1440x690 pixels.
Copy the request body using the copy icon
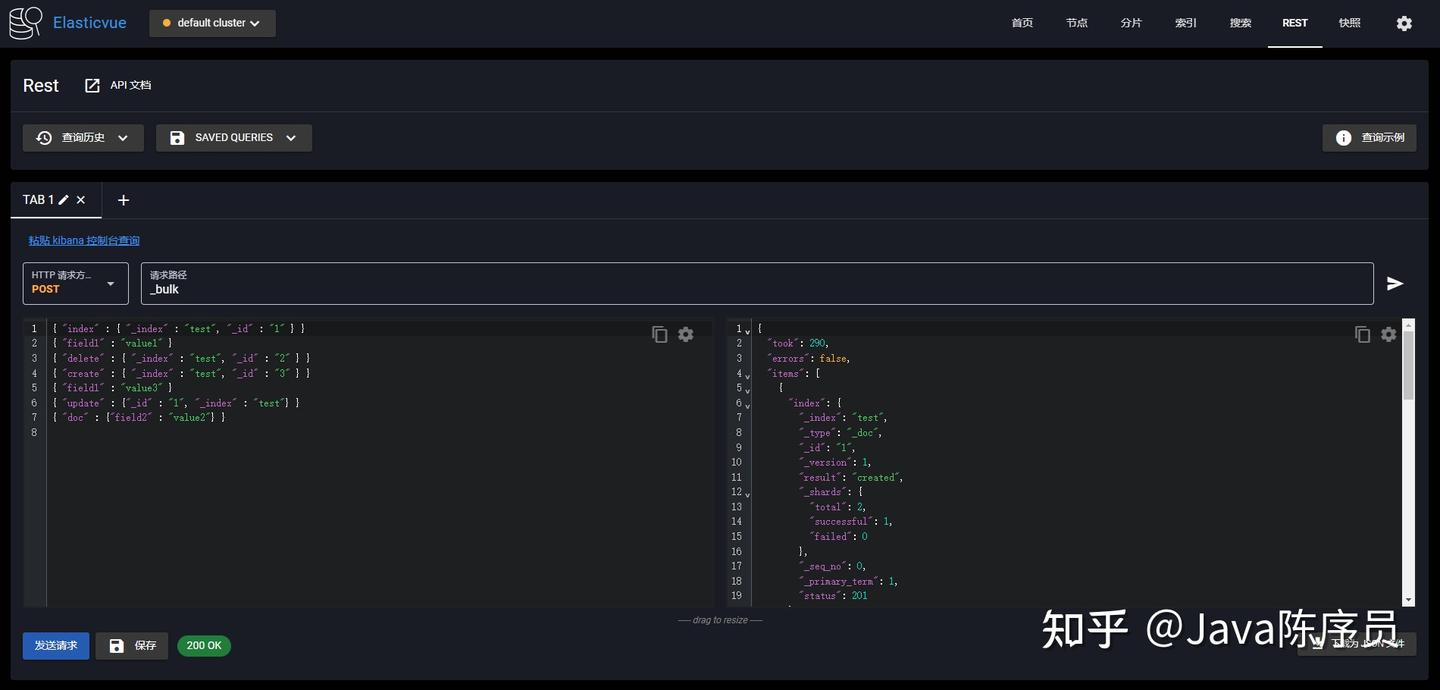click(659, 334)
